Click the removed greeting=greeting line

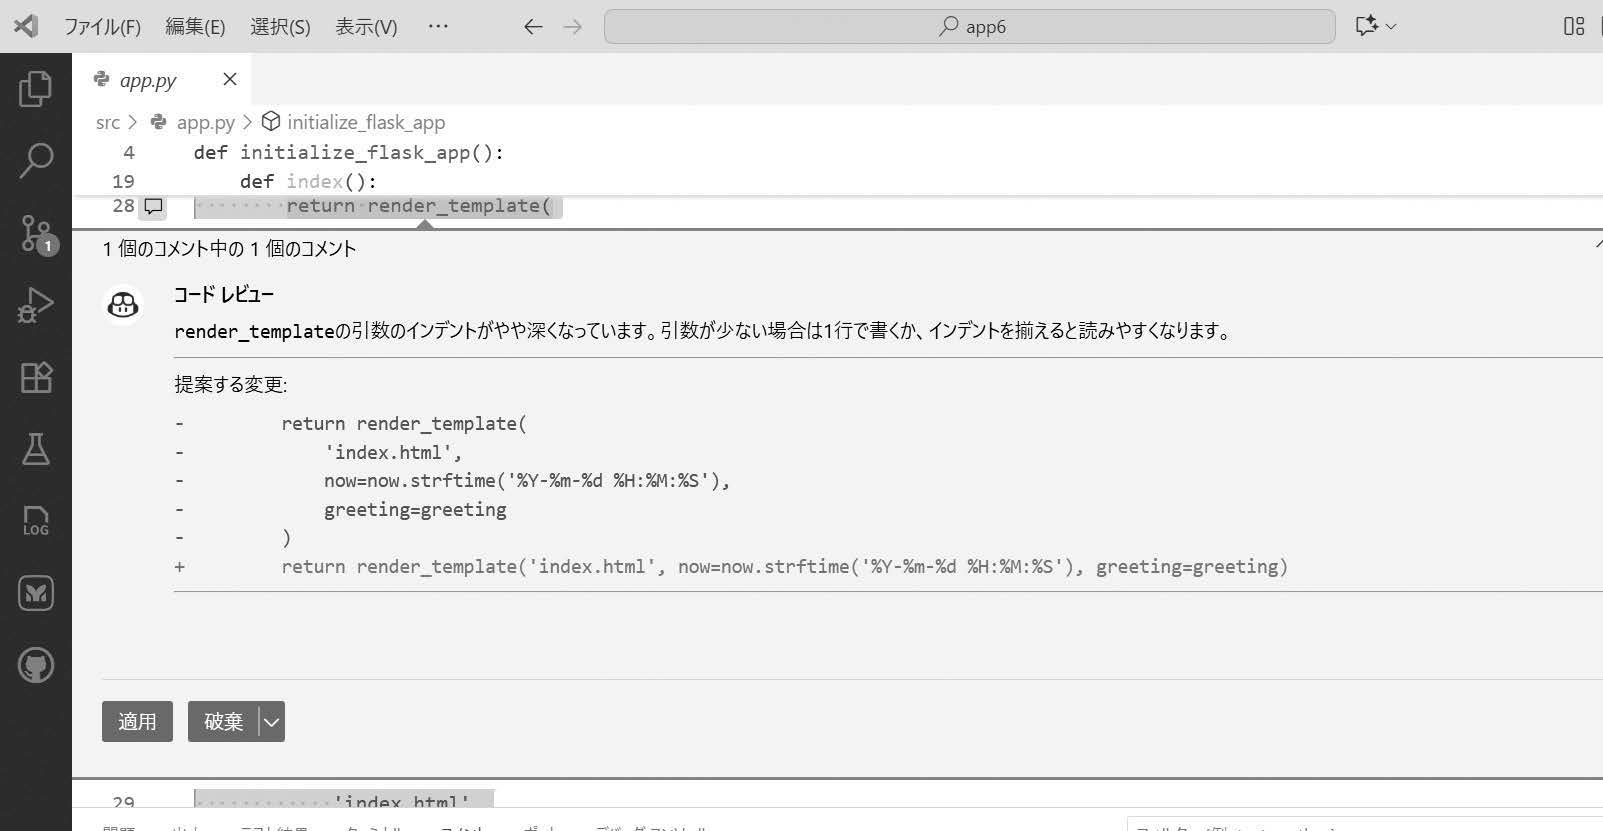tap(415, 510)
